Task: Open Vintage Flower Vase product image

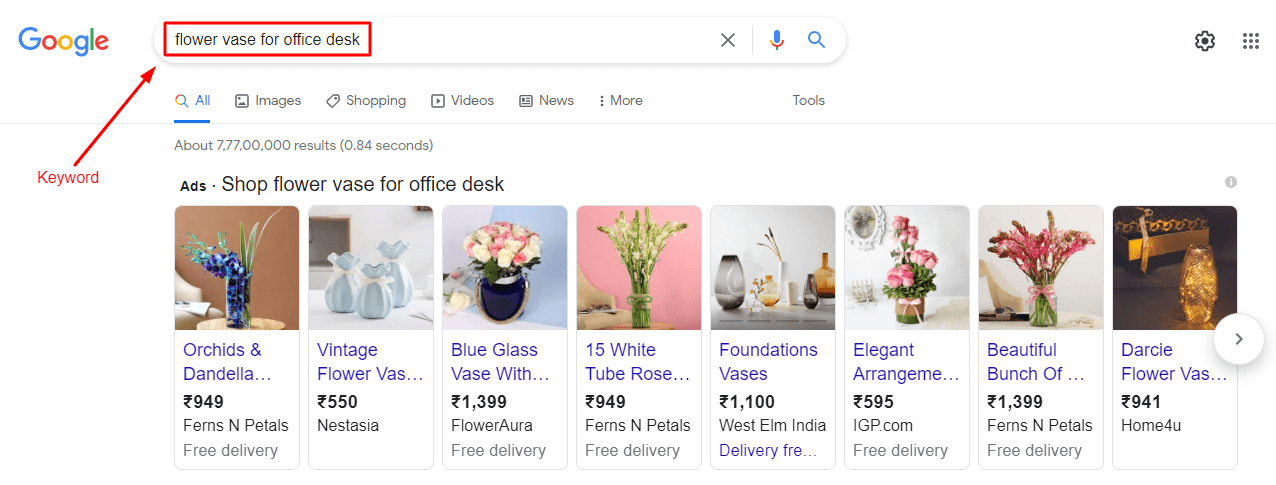Action: tap(371, 268)
